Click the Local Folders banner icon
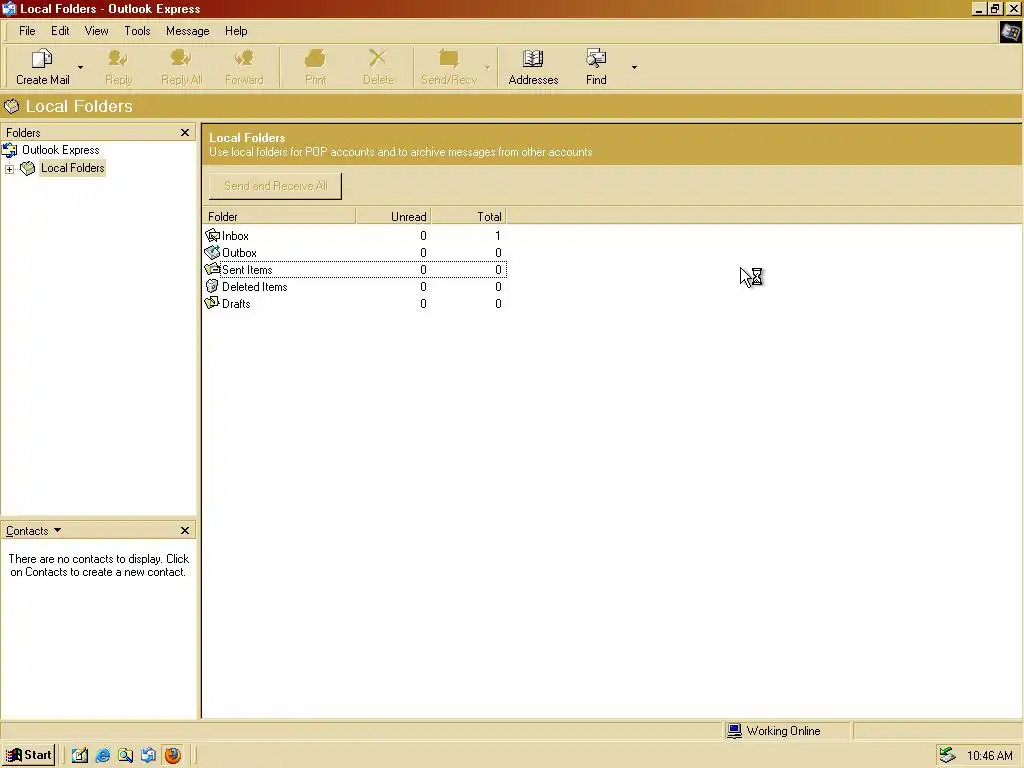 pyautogui.click(x=12, y=106)
